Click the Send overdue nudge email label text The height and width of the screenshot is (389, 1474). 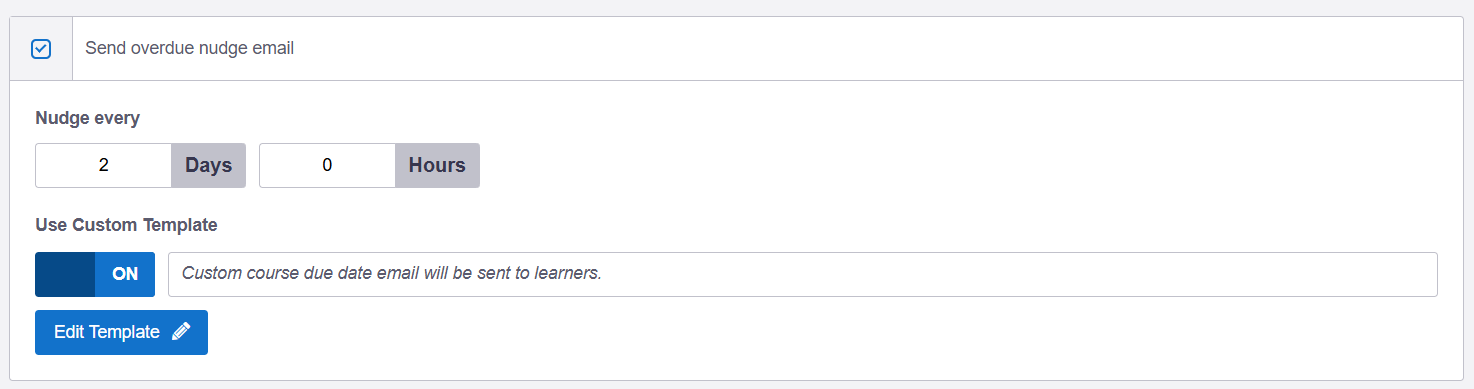(190, 48)
